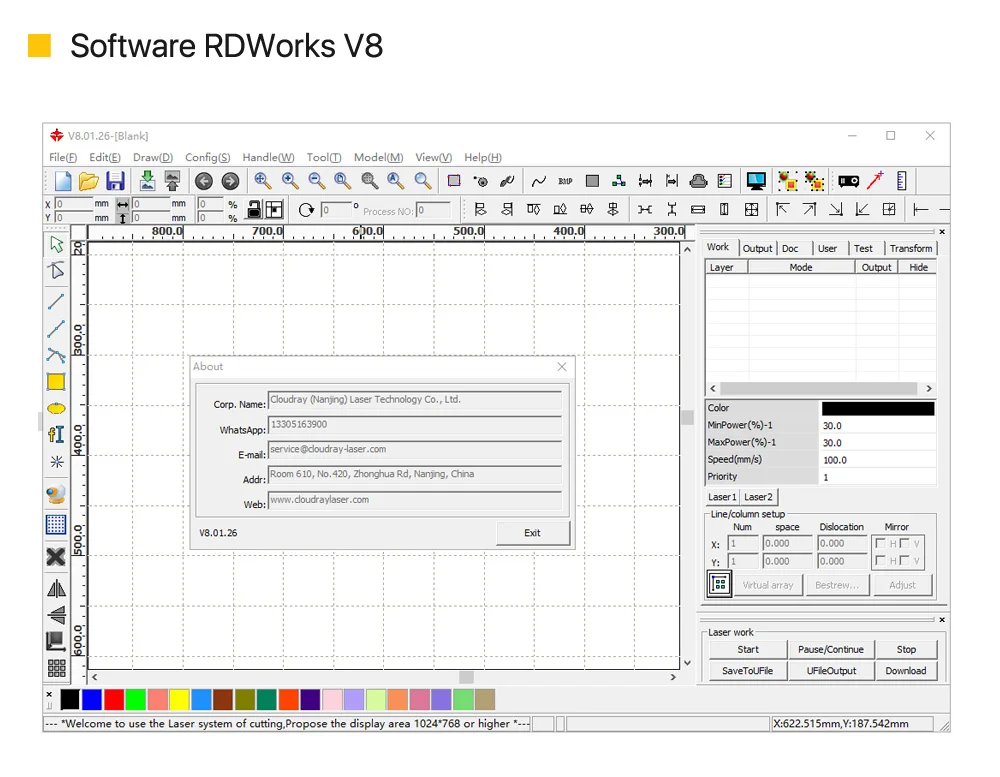Screen dimensions: 1000x777
Task: Open the Handle menu
Action: 268,158
